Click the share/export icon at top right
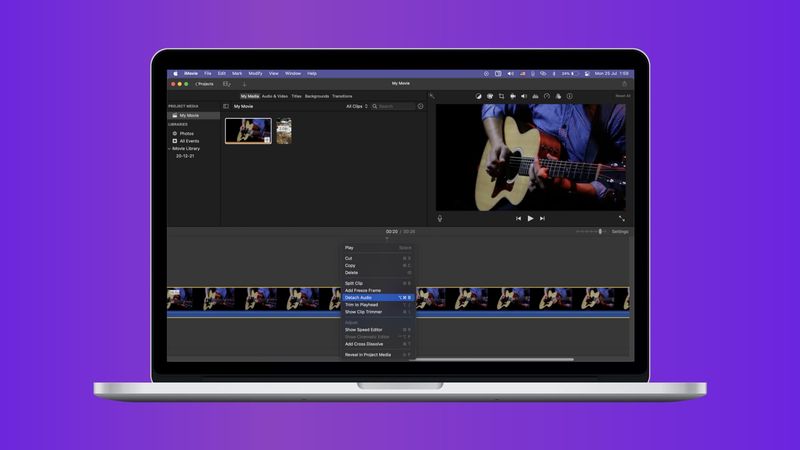This screenshot has height=450, width=800. [624, 84]
